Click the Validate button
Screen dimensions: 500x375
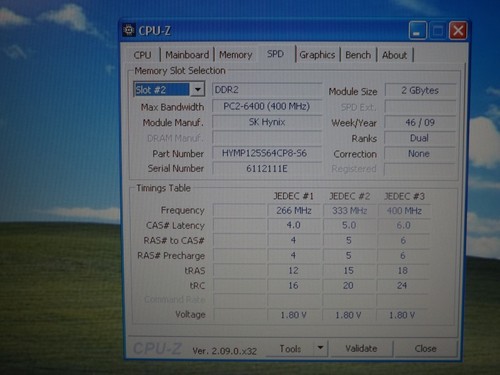tap(361, 349)
